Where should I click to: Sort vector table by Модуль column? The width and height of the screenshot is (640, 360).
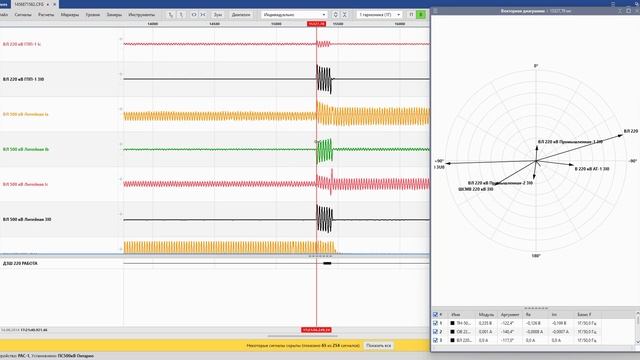pos(486,315)
